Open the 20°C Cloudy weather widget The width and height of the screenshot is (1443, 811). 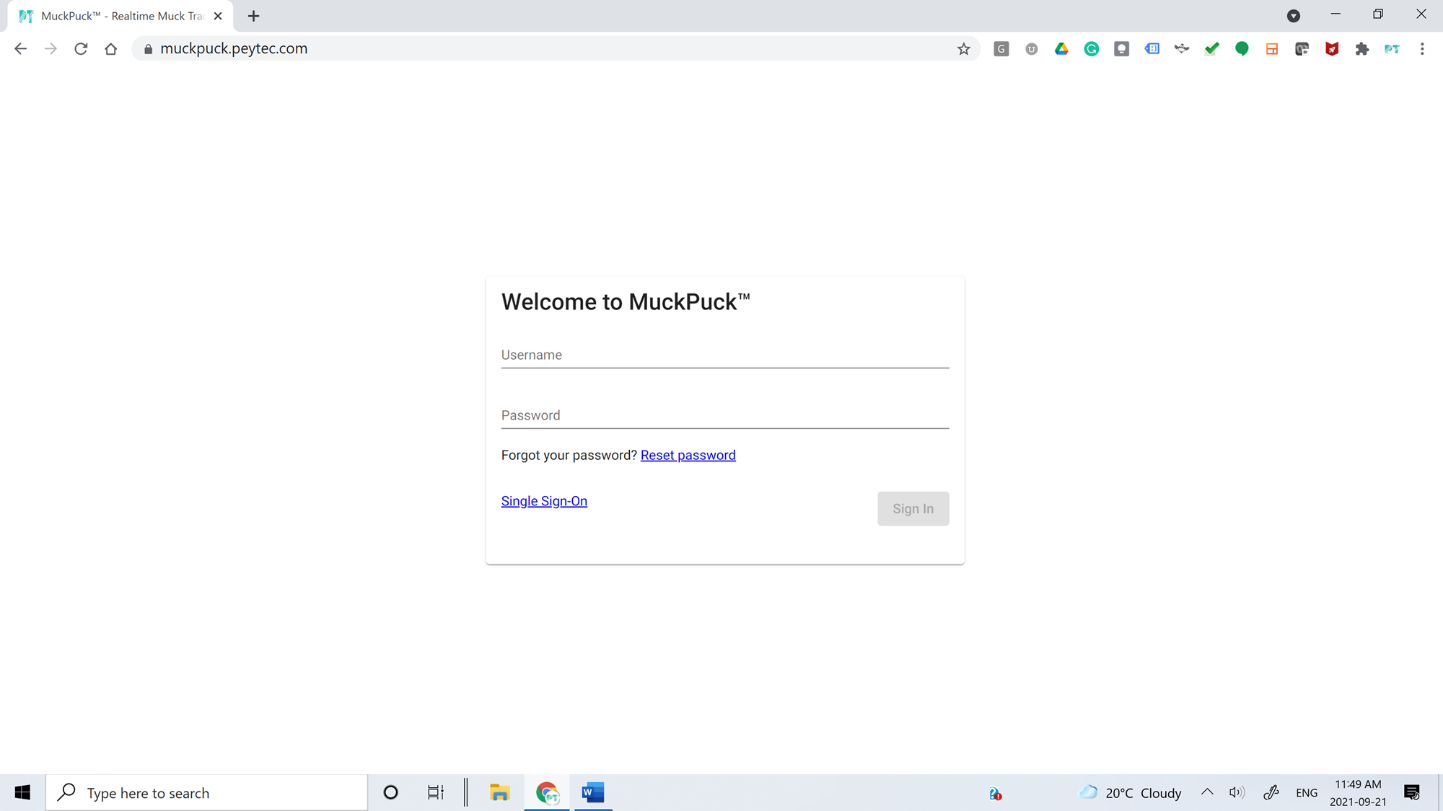click(1130, 793)
